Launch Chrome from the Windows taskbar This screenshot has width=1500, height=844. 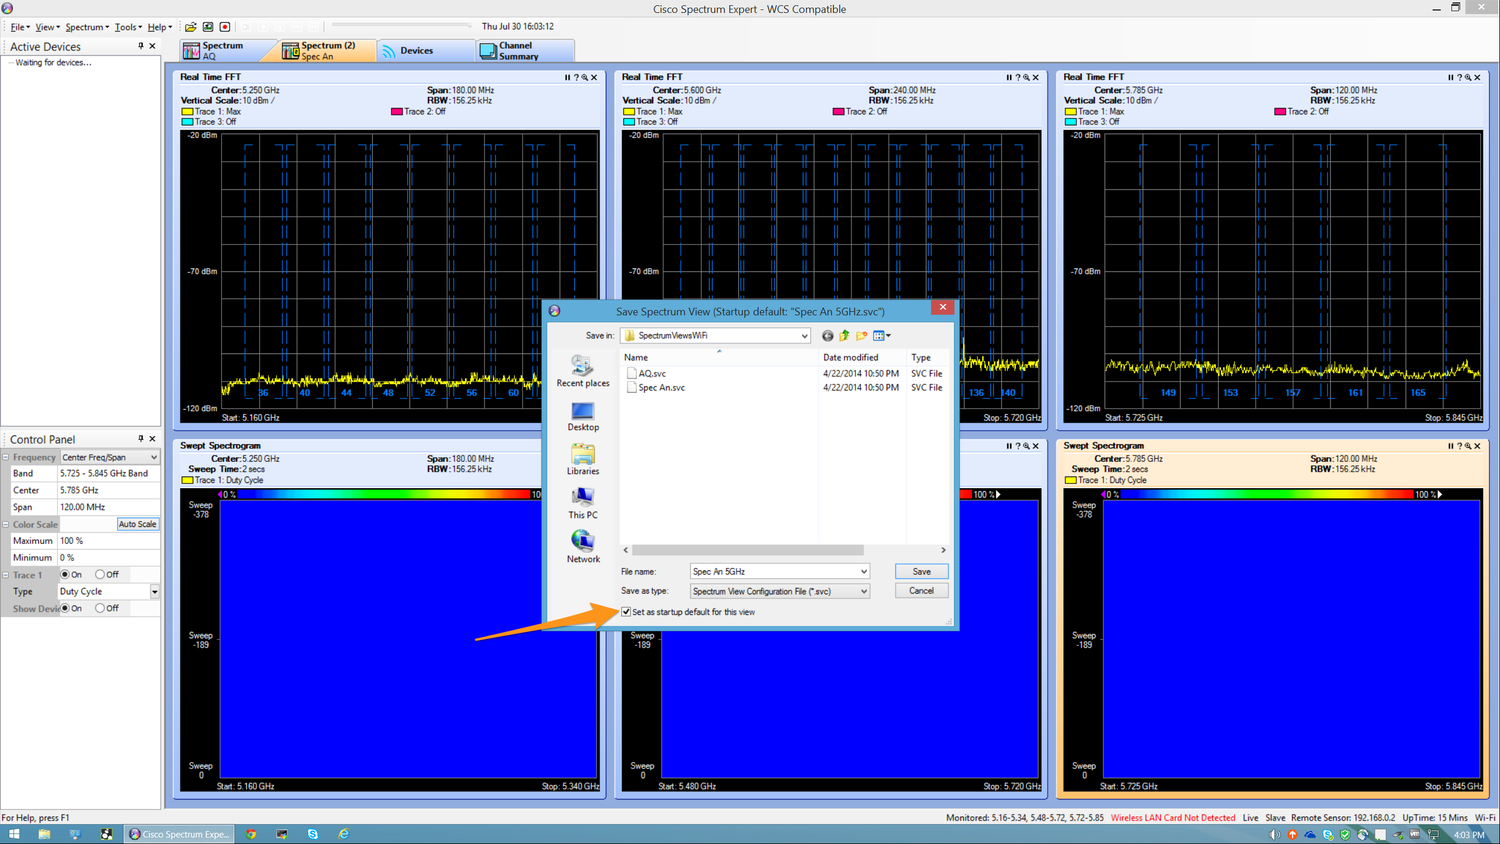pyautogui.click(x=251, y=834)
